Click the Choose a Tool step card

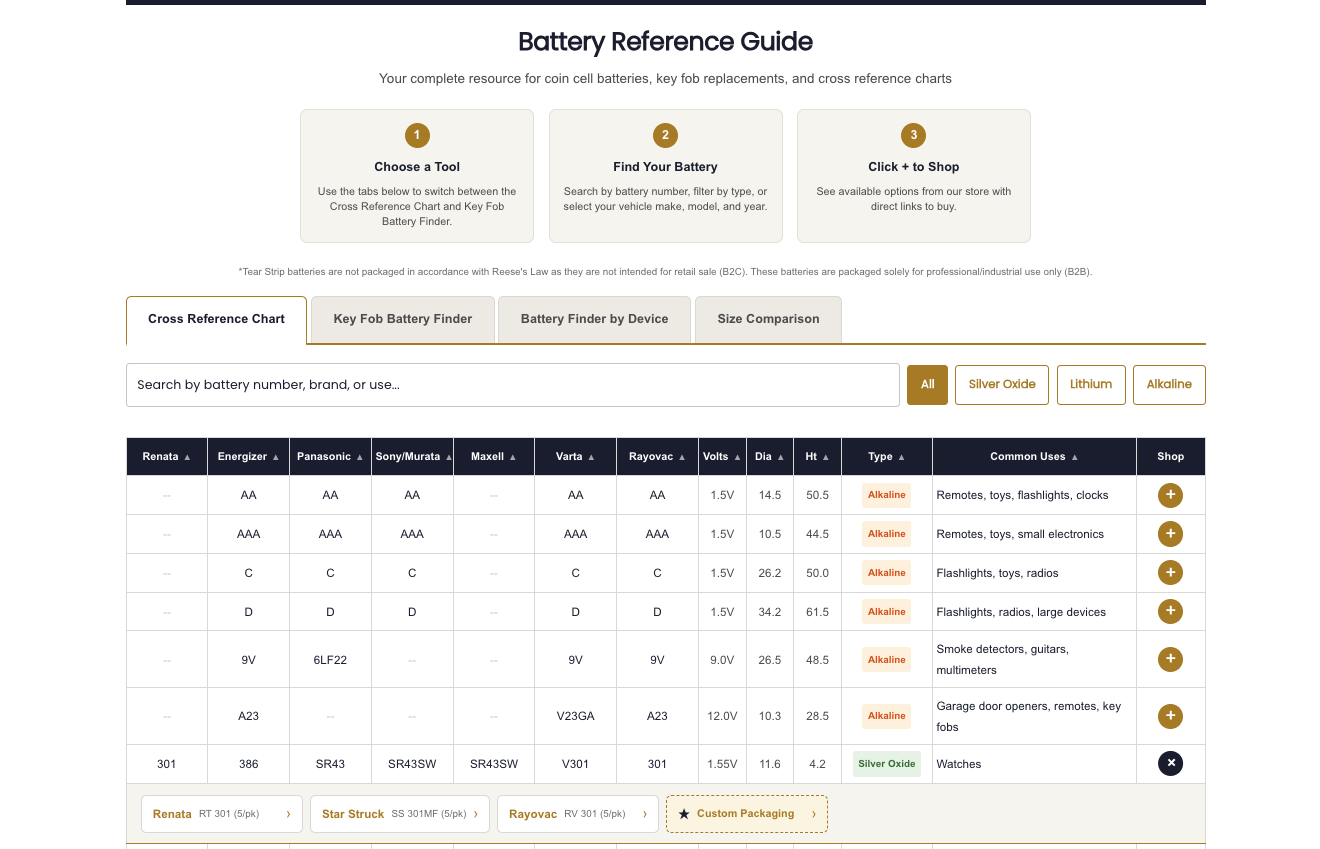click(417, 176)
